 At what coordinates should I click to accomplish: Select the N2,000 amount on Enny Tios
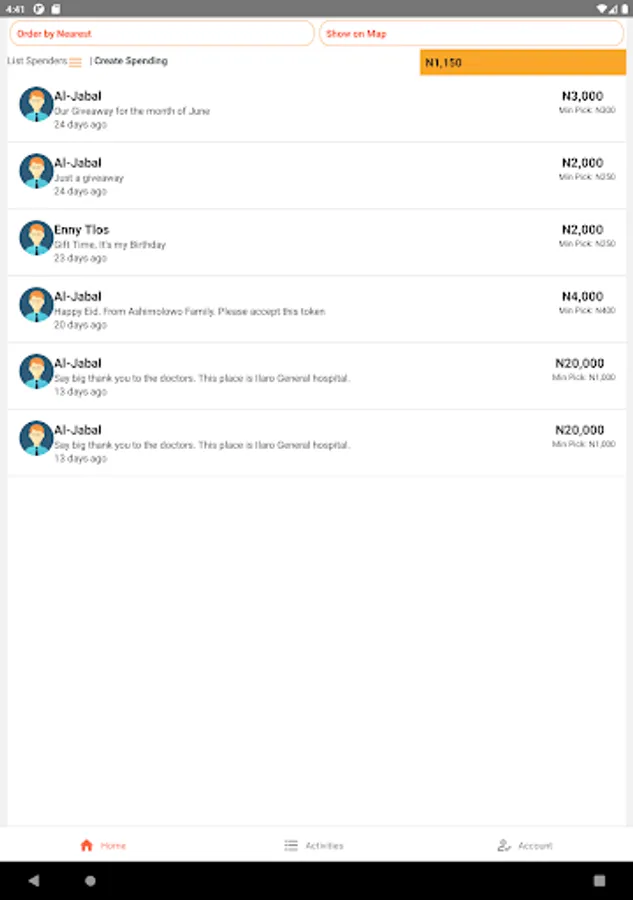click(x=582, y=230)
